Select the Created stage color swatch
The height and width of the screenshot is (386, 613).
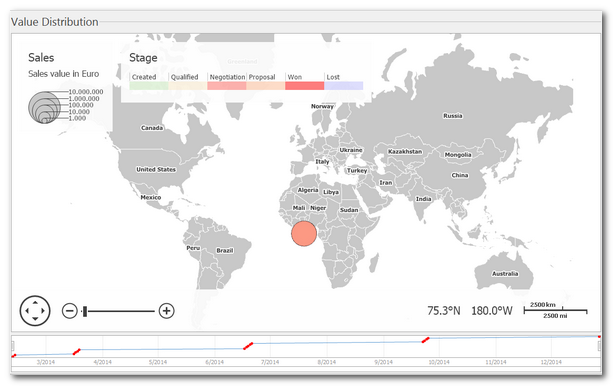tap(149, 86)
